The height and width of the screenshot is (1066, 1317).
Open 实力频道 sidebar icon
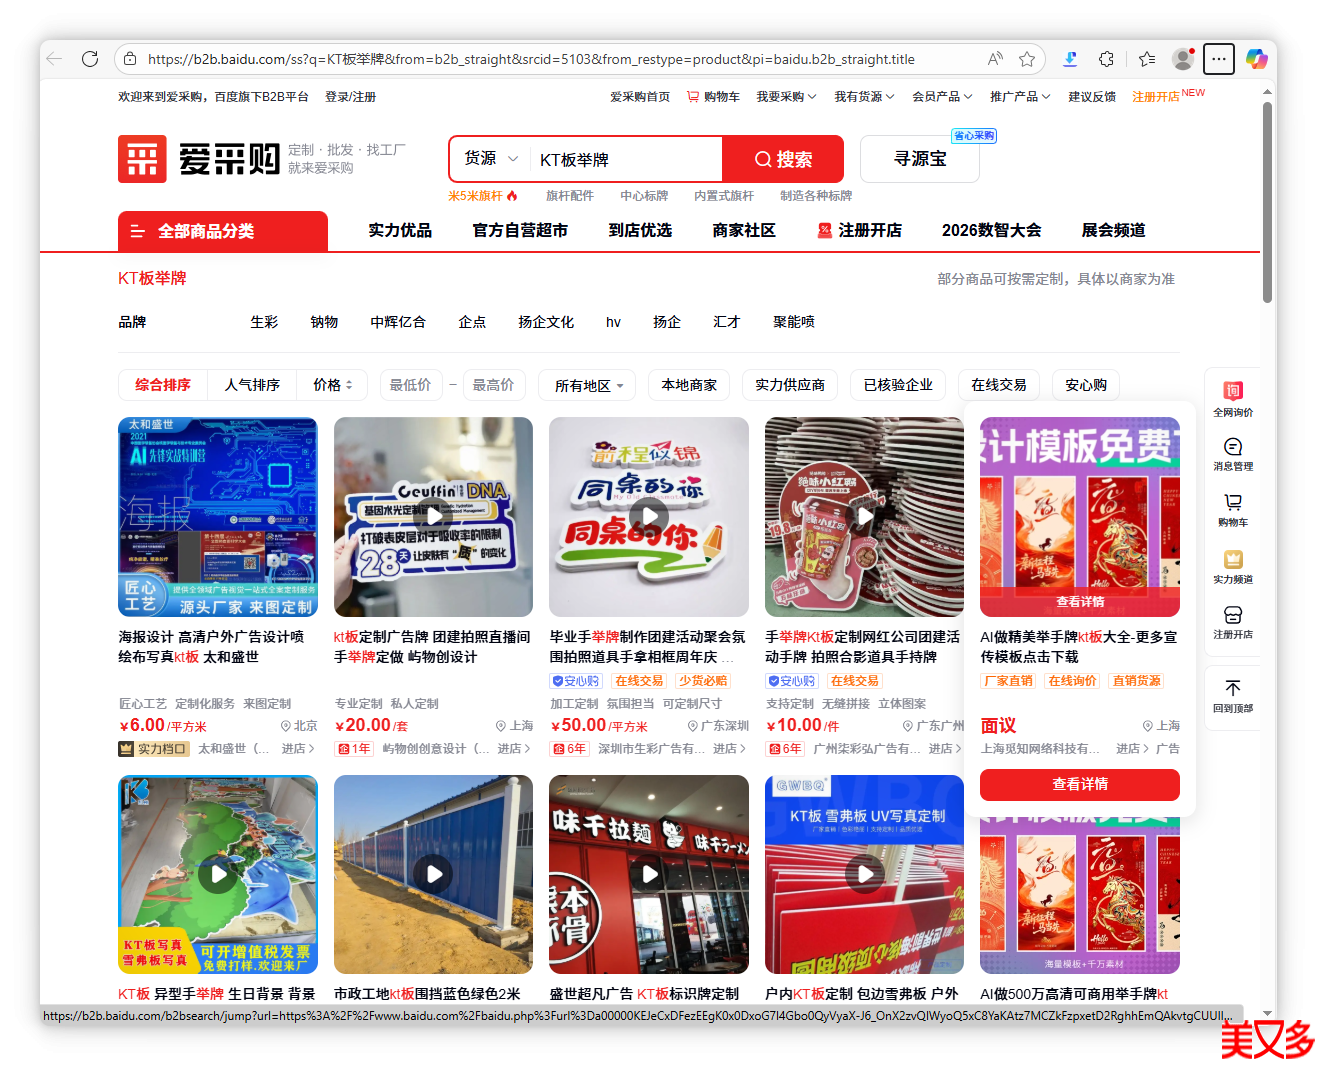coord(1233,566)
